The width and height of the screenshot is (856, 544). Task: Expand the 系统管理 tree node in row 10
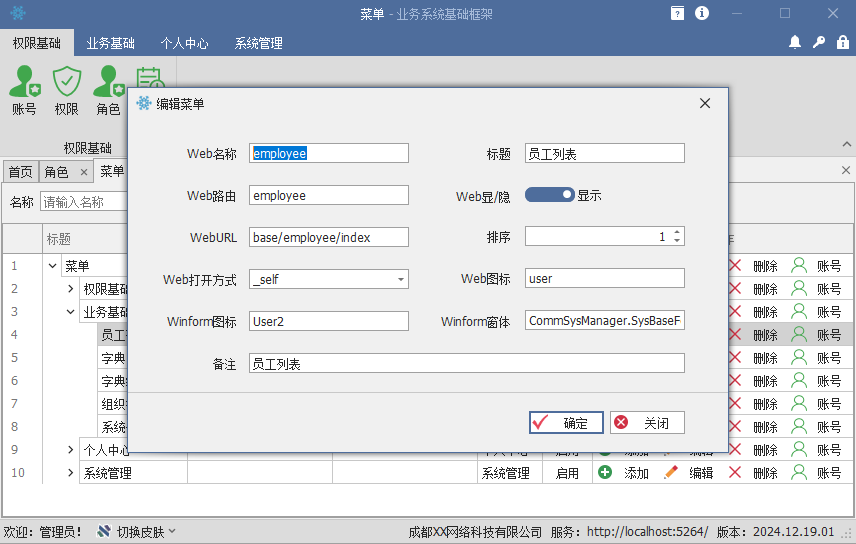pyautogui.click(x=70, y=472)
